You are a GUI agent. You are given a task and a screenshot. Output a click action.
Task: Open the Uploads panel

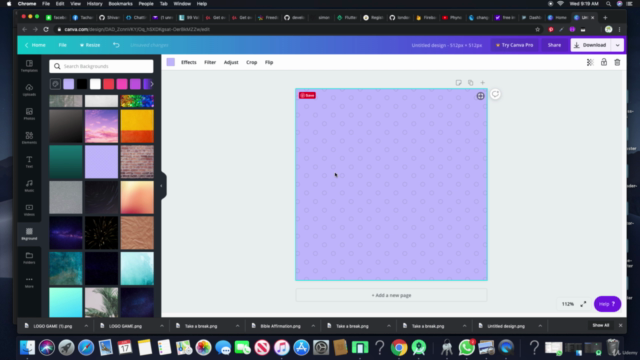pyautogui.click(x=29, y=90)
